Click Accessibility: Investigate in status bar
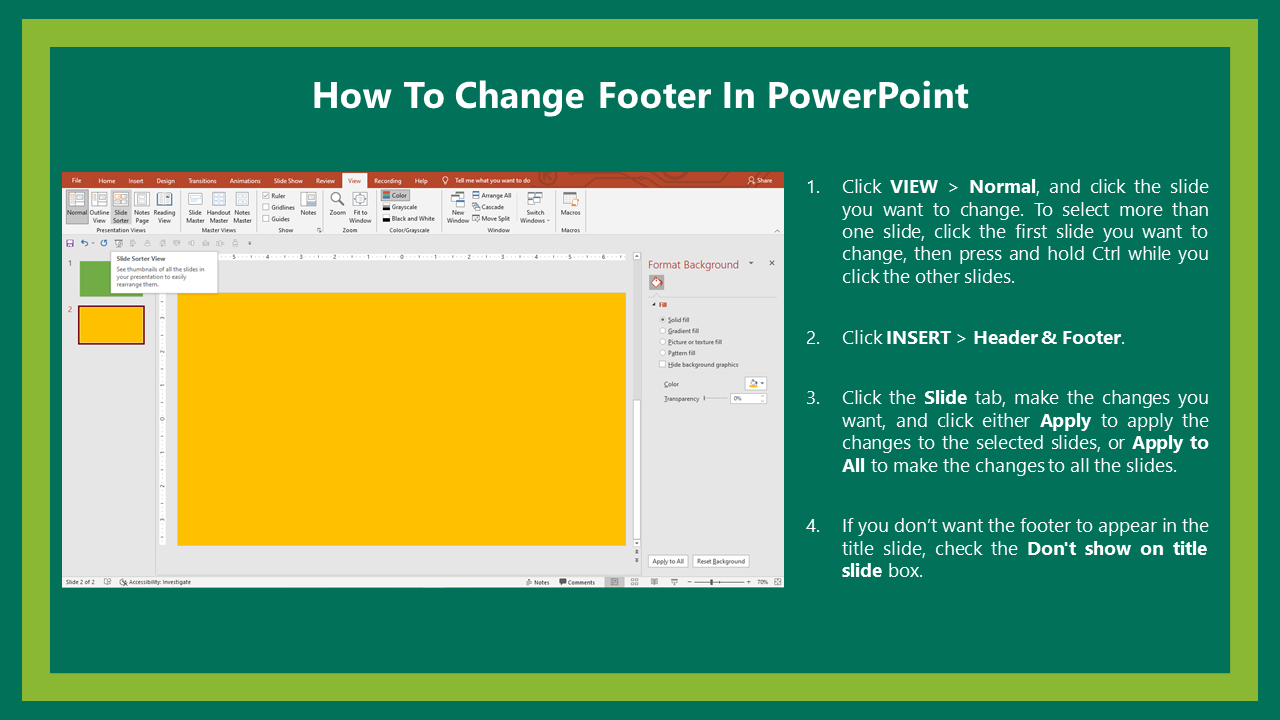The image size is (1280, 720). (155, 582)
